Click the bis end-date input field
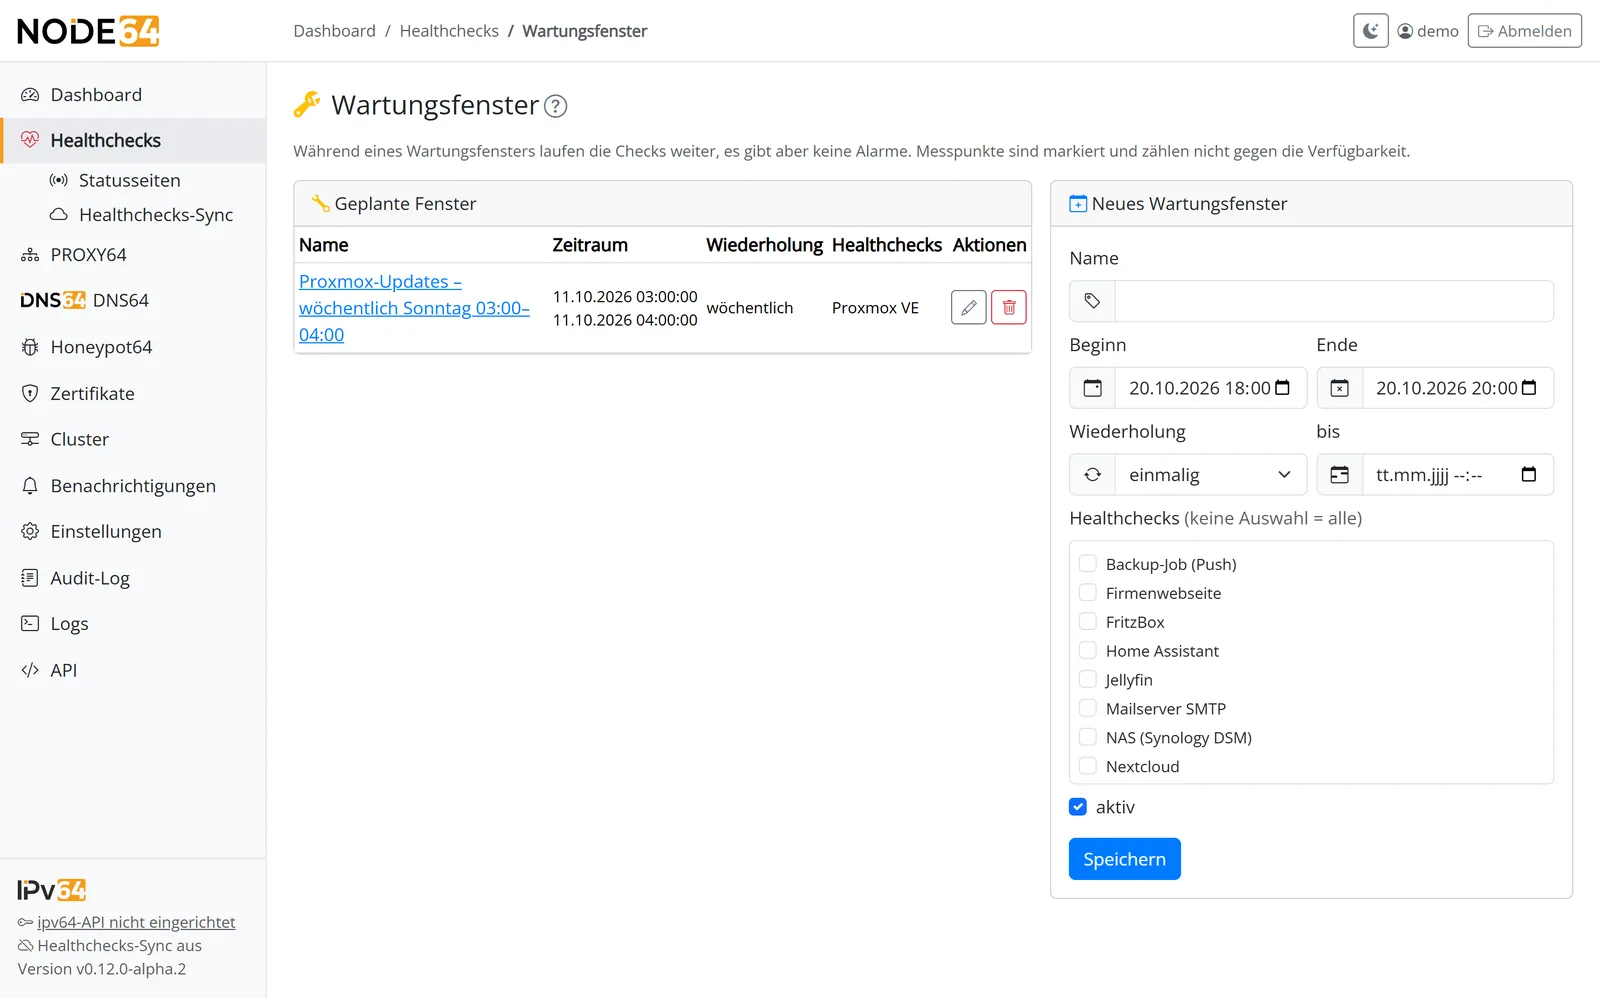The width and height of the screenshot is (1600, 1000). (x=1457, y=475)
